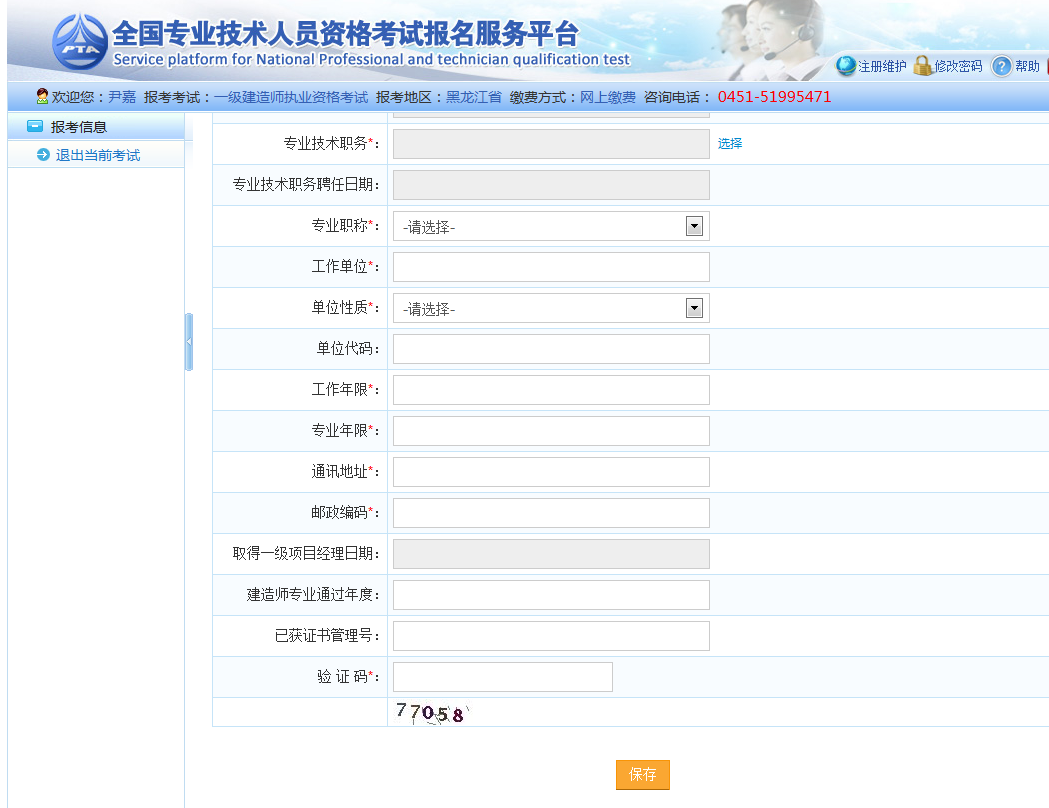Focus the 工作单位 text field
The width and height of the screenshot is (1049, 808).
[551, 267]
